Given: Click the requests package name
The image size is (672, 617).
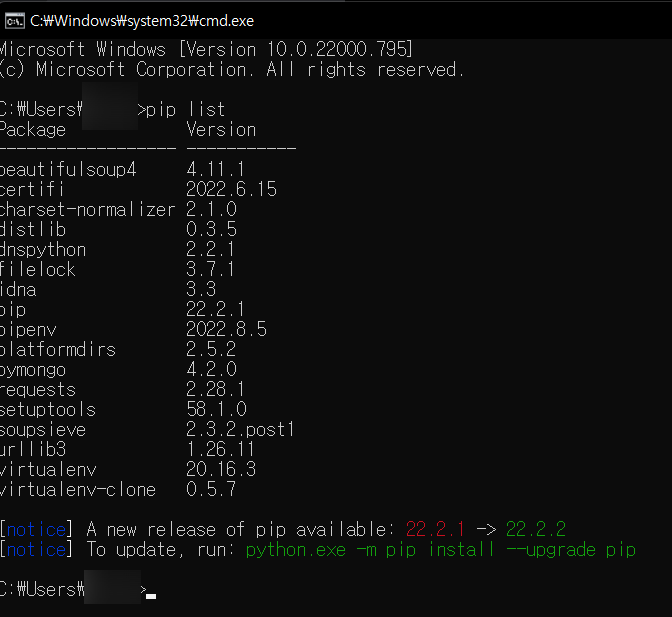Looking at the screenshot, I should (38, 390).
